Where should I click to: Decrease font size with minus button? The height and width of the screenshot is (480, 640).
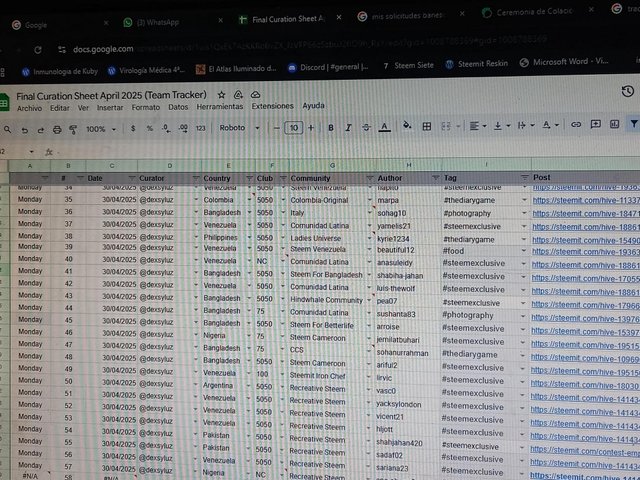tap(277, 128)
